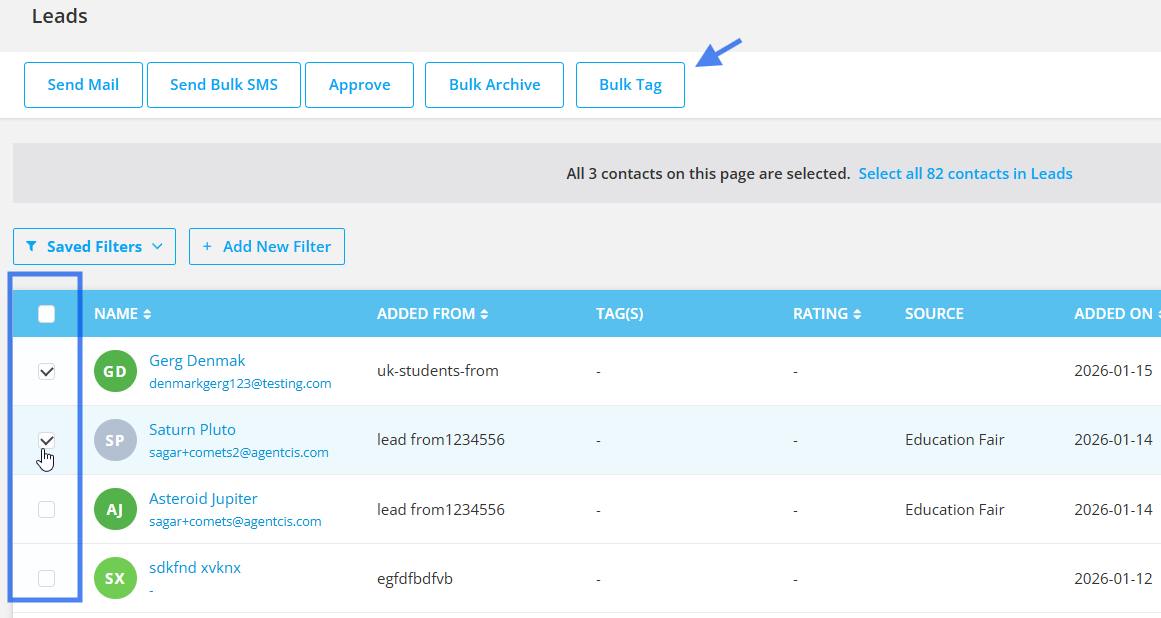Click Bulk Archive button
Viewport: 1161px width, 618px height.
494,85
